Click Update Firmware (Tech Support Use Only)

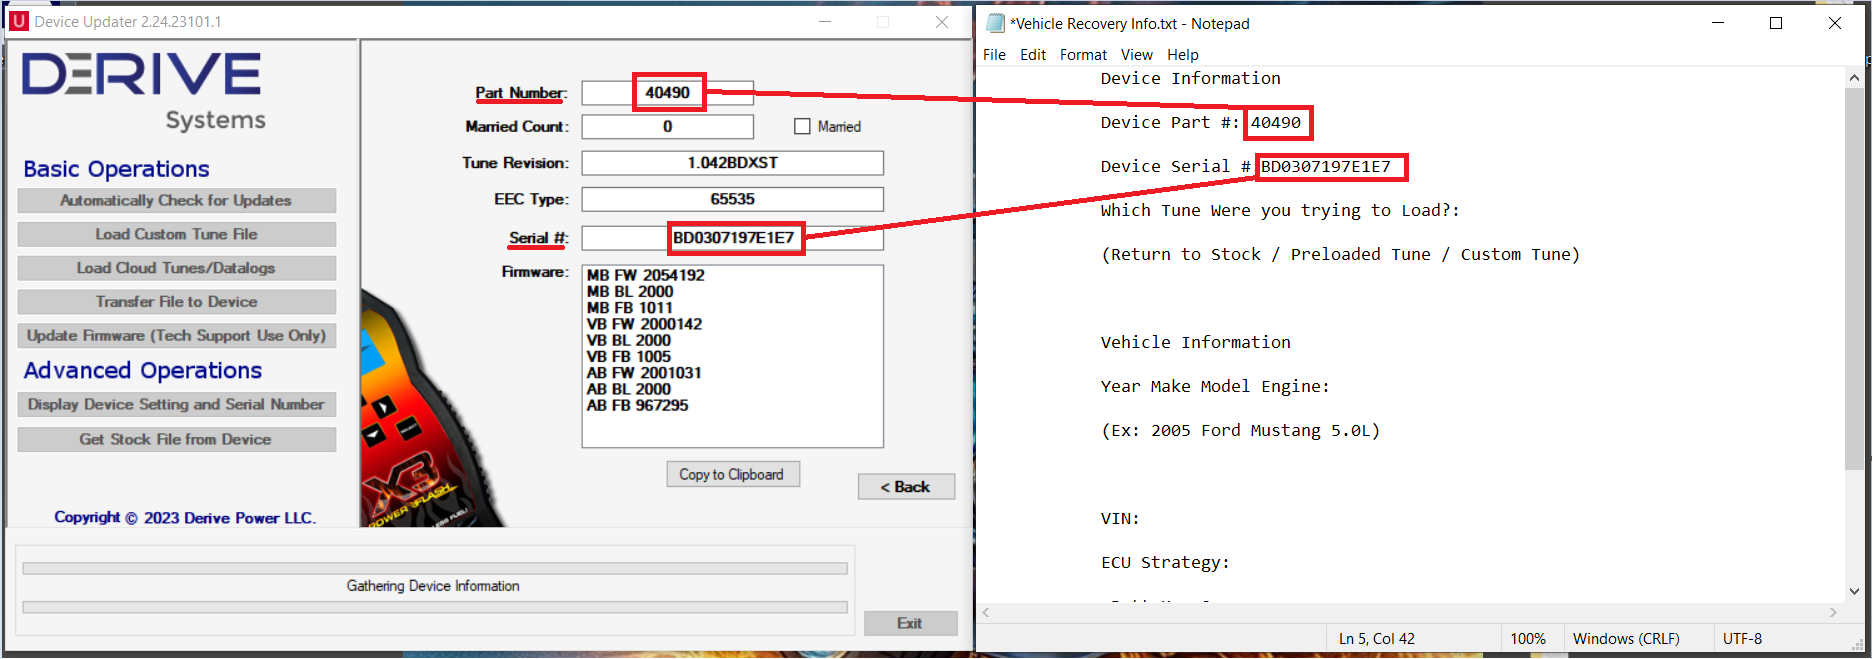coord(176,335)
